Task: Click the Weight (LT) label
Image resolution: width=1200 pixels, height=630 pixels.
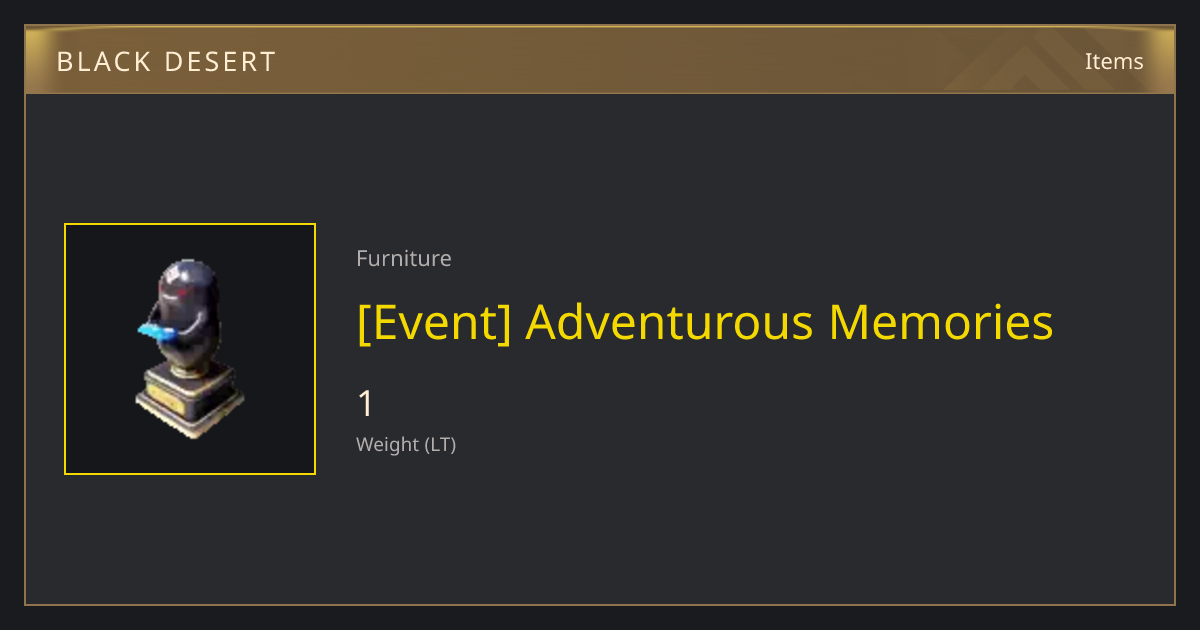Action: (x=406, y=445)
